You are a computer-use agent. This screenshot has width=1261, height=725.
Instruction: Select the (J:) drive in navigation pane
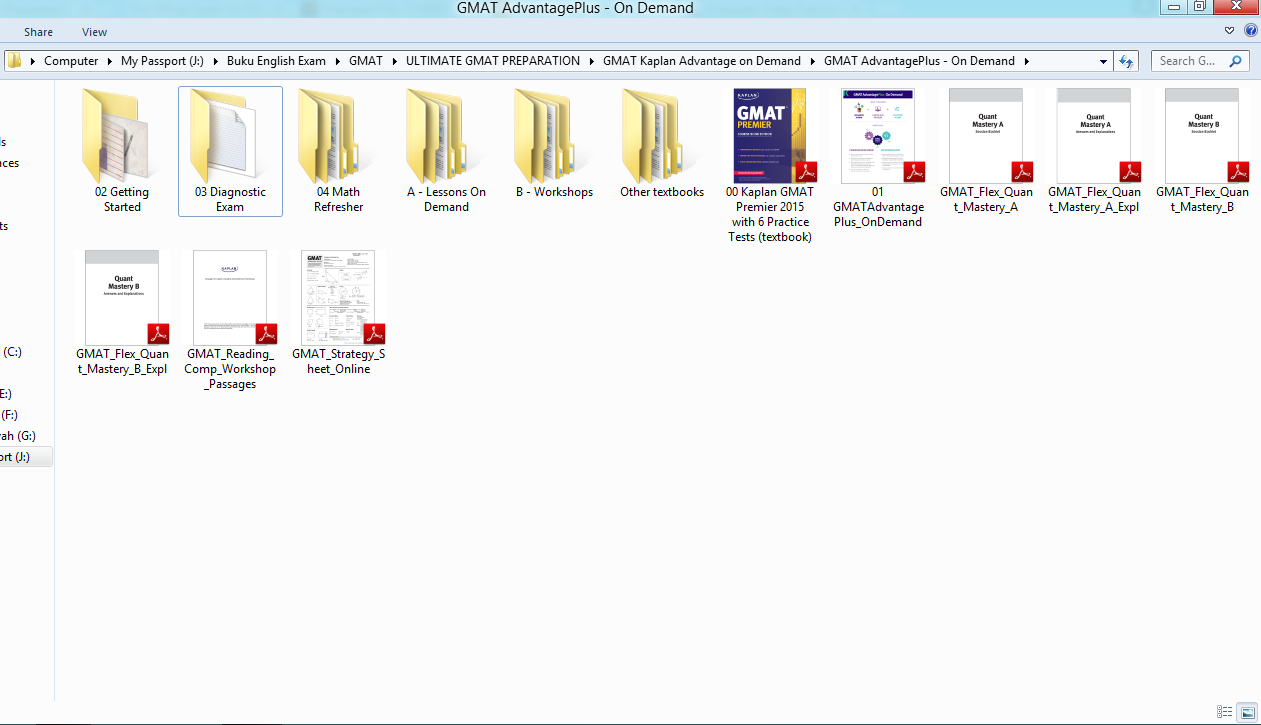coord(26,457)
